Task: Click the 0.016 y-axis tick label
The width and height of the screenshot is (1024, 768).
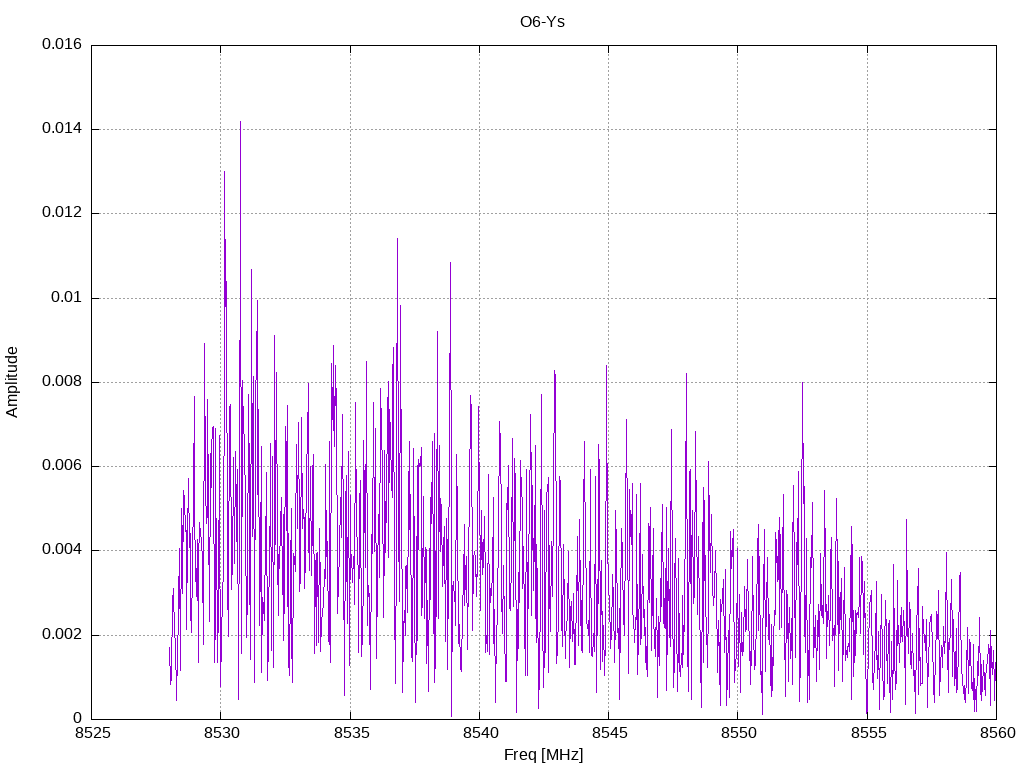Action: [x=62, y=45]
